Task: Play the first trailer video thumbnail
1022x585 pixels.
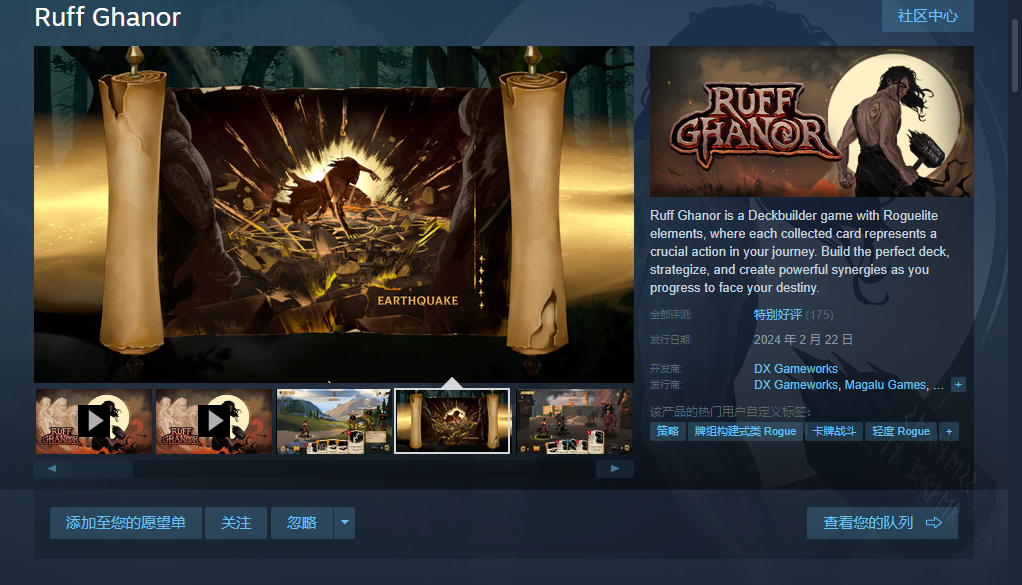Action: click(x=94, y=421)
